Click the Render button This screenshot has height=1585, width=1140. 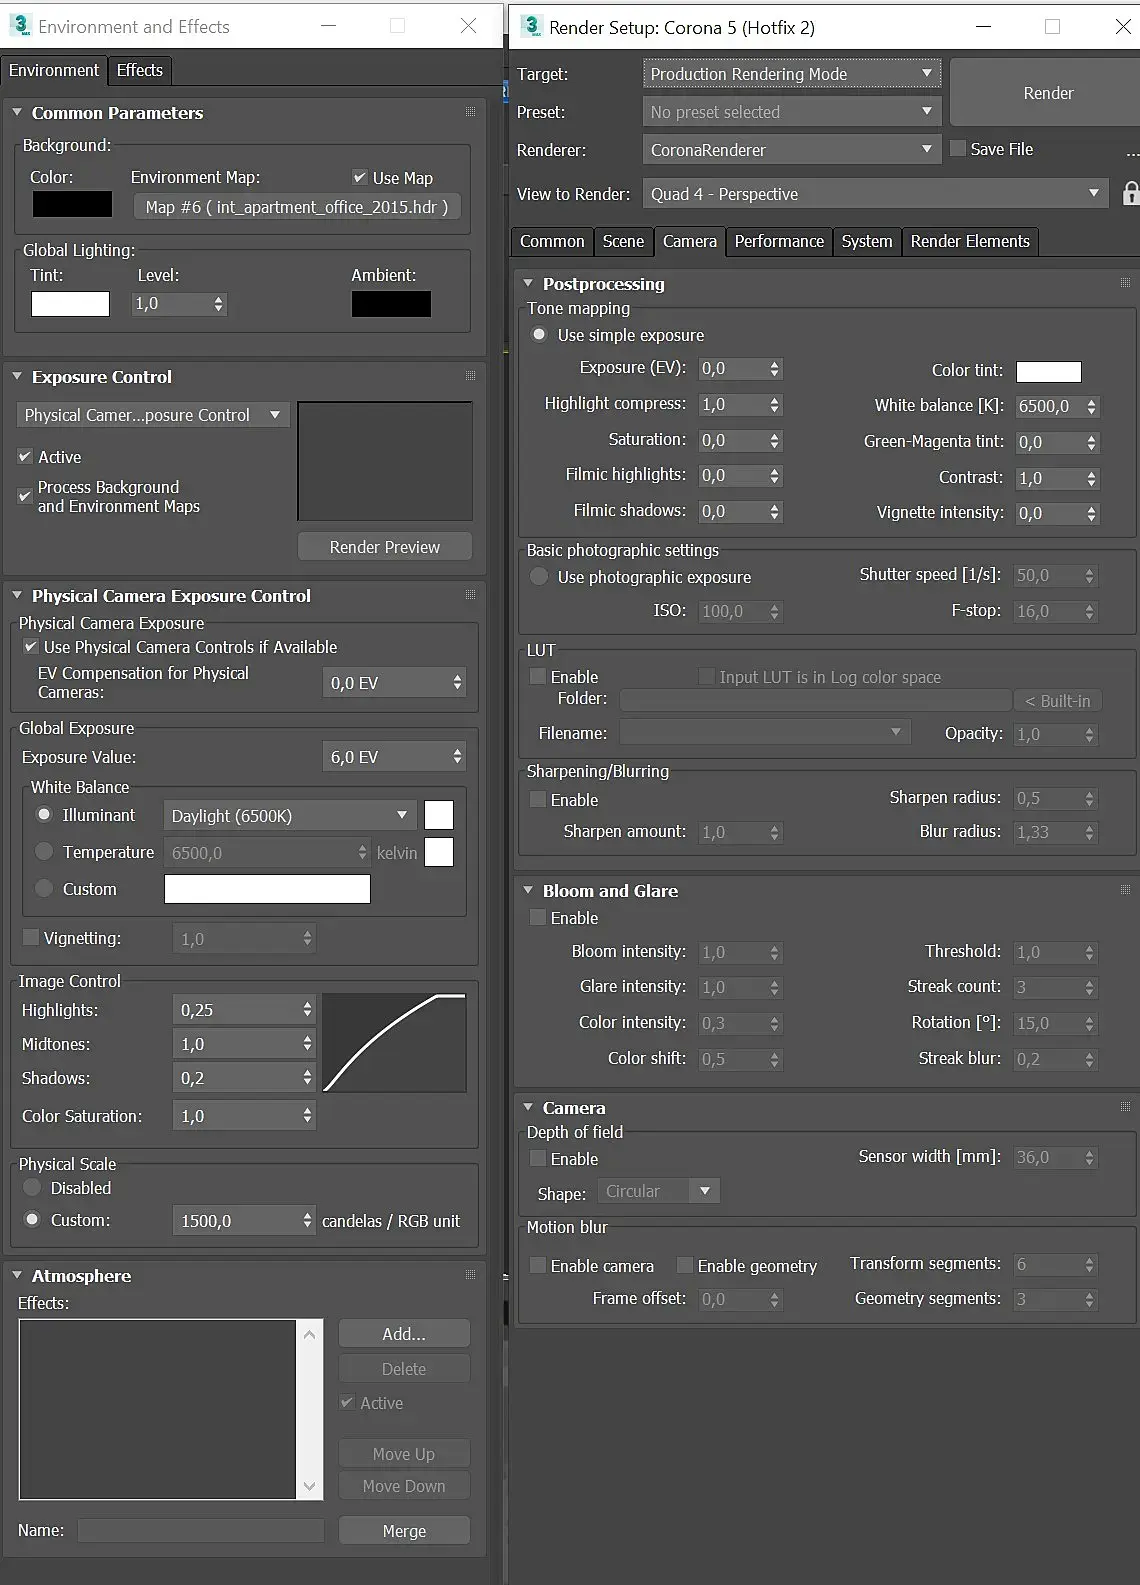tap(1046, 93)
